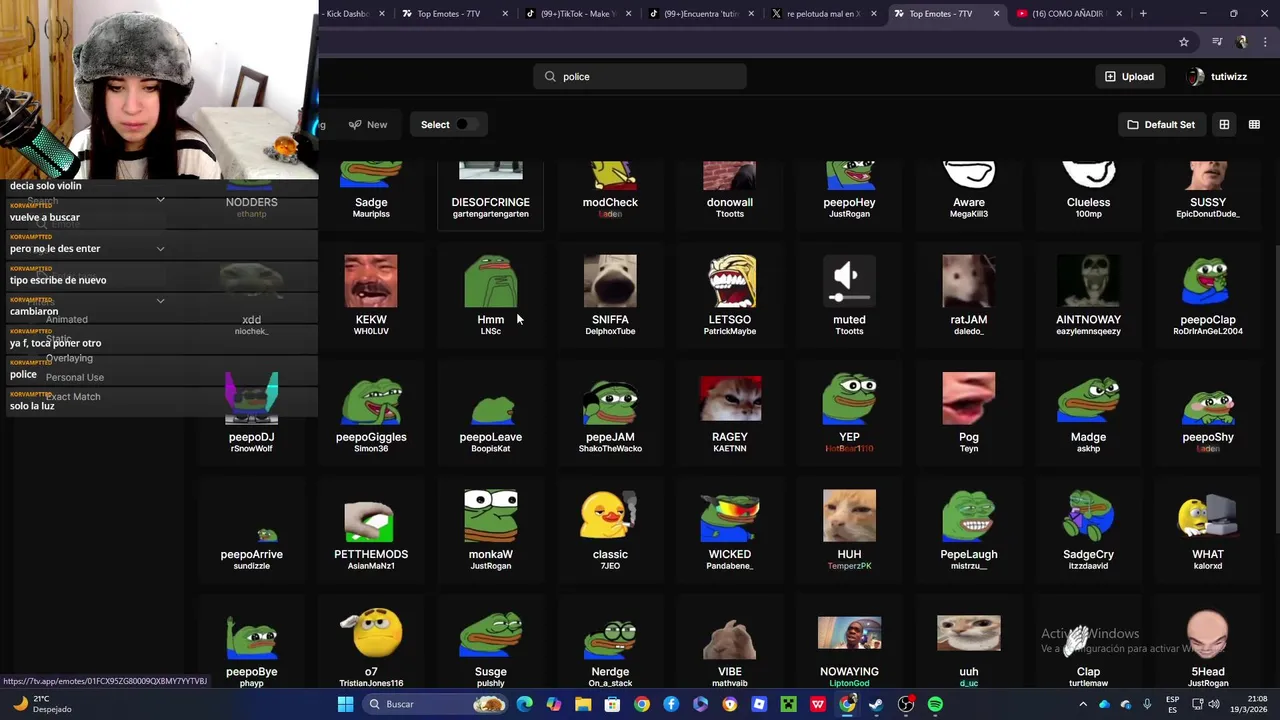Open the browser media control icon
This screenshot has height=720, width=1280.
(1217, 42)
